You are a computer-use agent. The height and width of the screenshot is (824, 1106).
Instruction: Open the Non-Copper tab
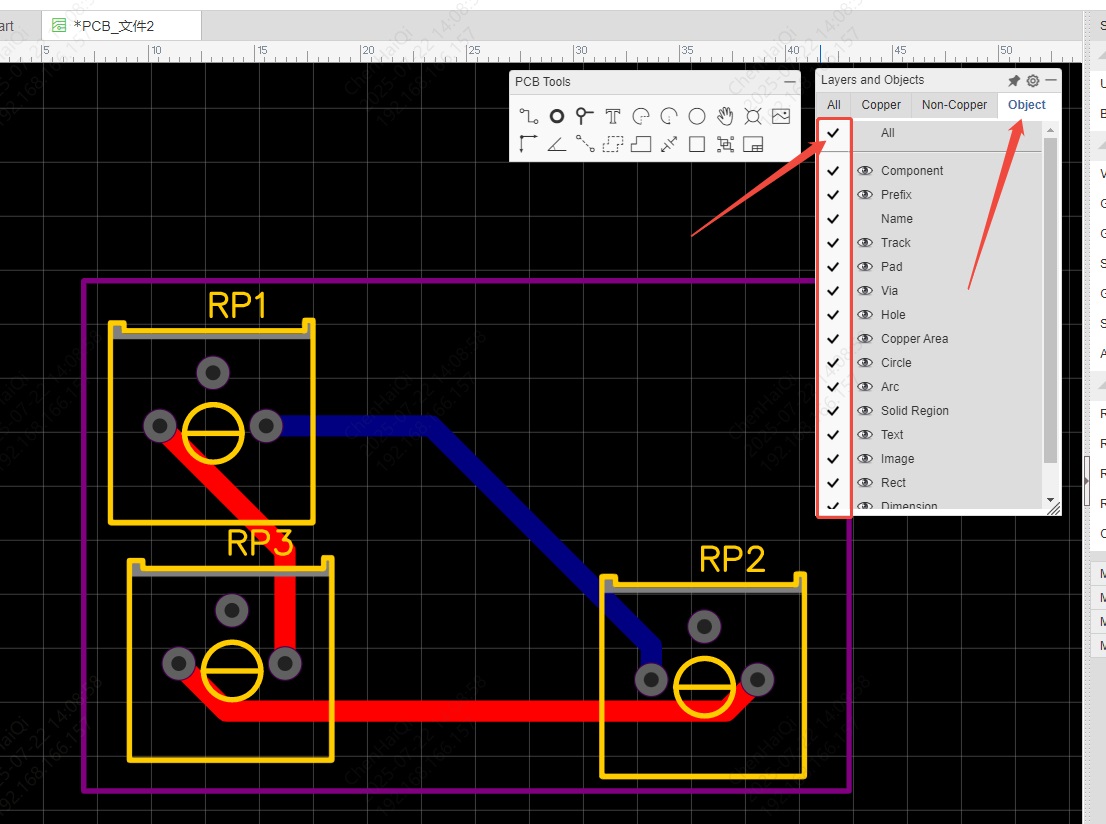[x=954, y=105]
